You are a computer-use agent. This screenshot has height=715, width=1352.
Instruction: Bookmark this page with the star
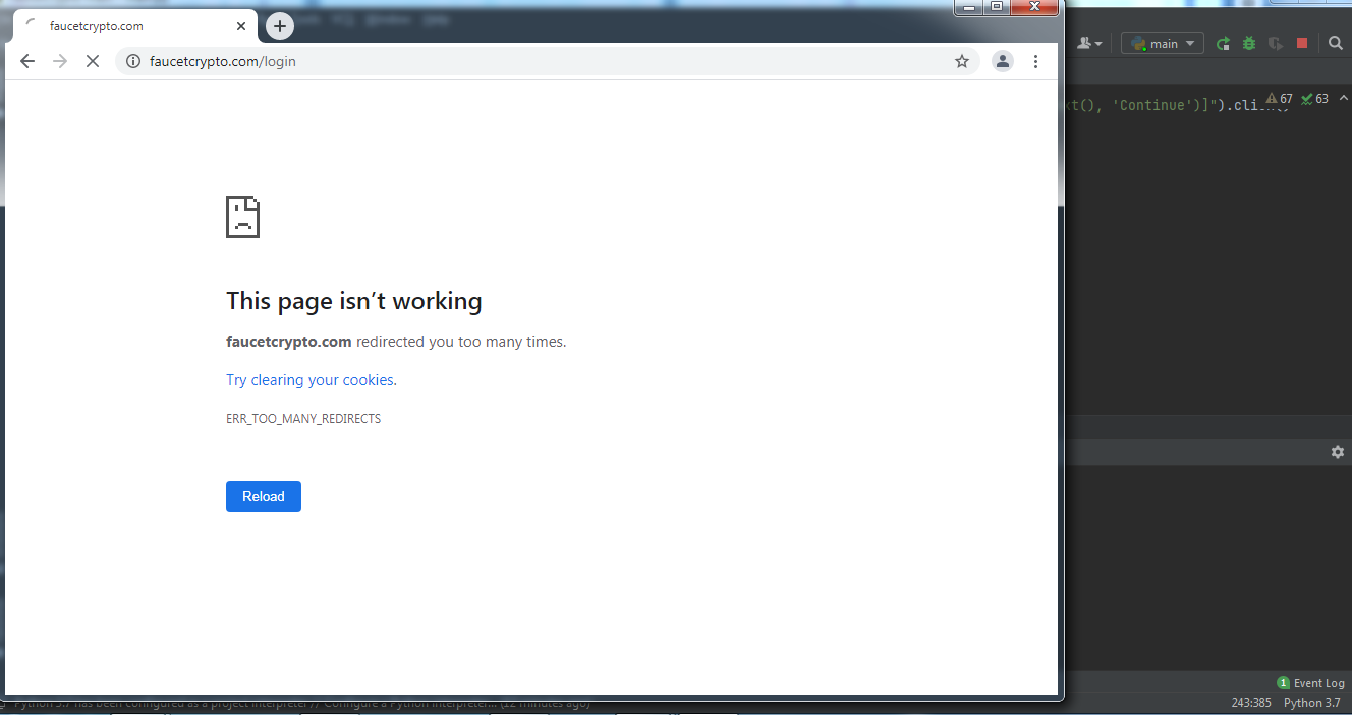click(x=962, y=61)
